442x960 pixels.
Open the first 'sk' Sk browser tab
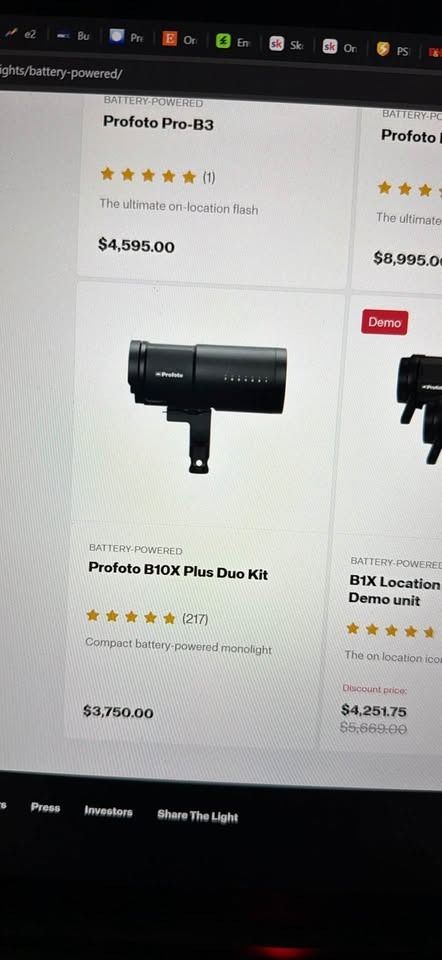coord(287,45)
